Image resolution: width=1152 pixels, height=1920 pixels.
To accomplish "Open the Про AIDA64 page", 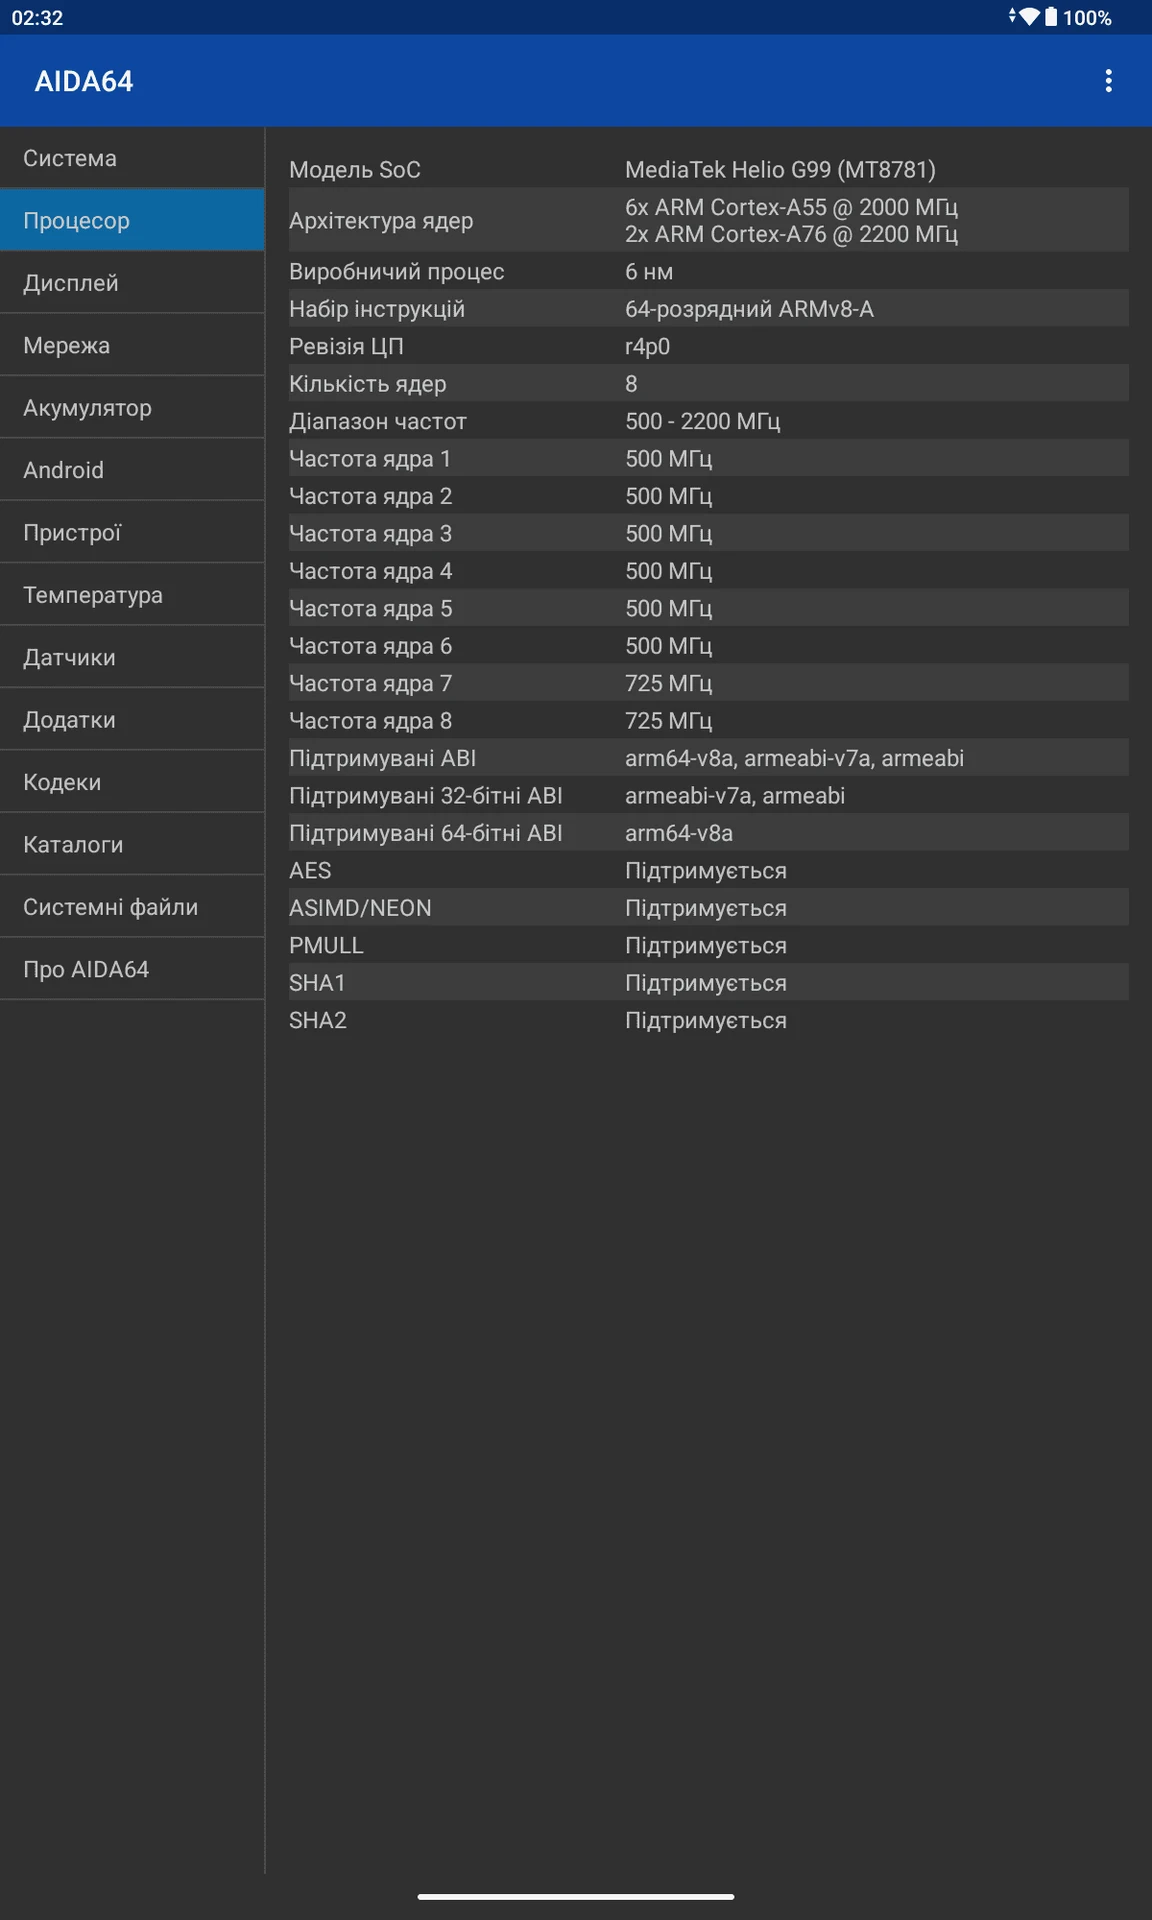I will coord(132,969).
